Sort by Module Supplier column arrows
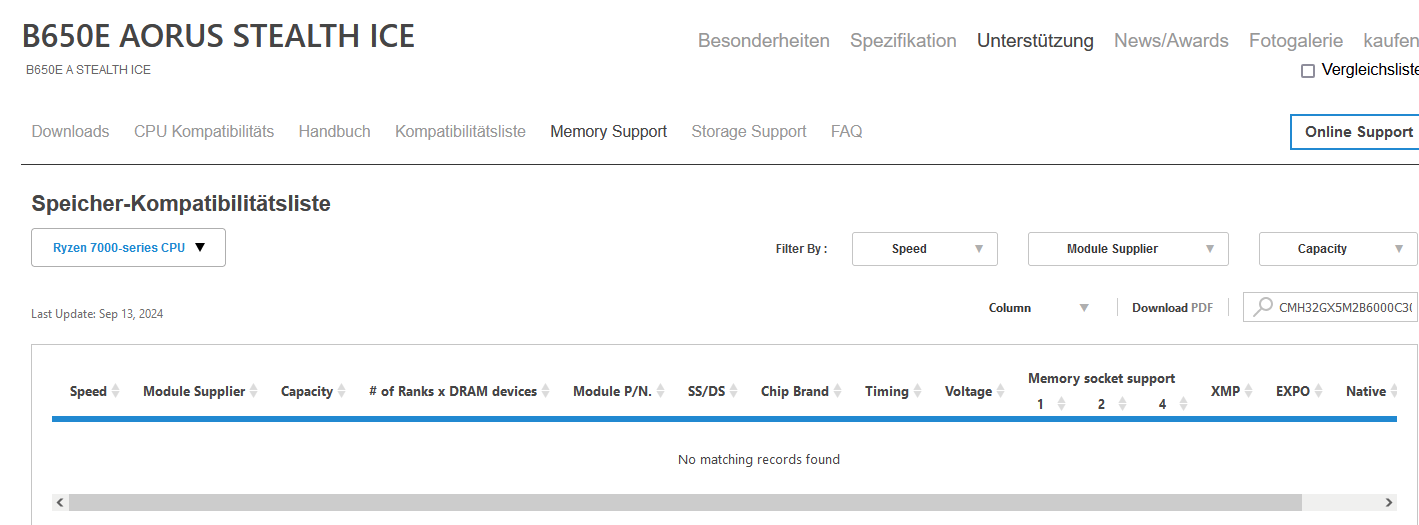This screenshot has height=525, width=1419. point(254,391)
